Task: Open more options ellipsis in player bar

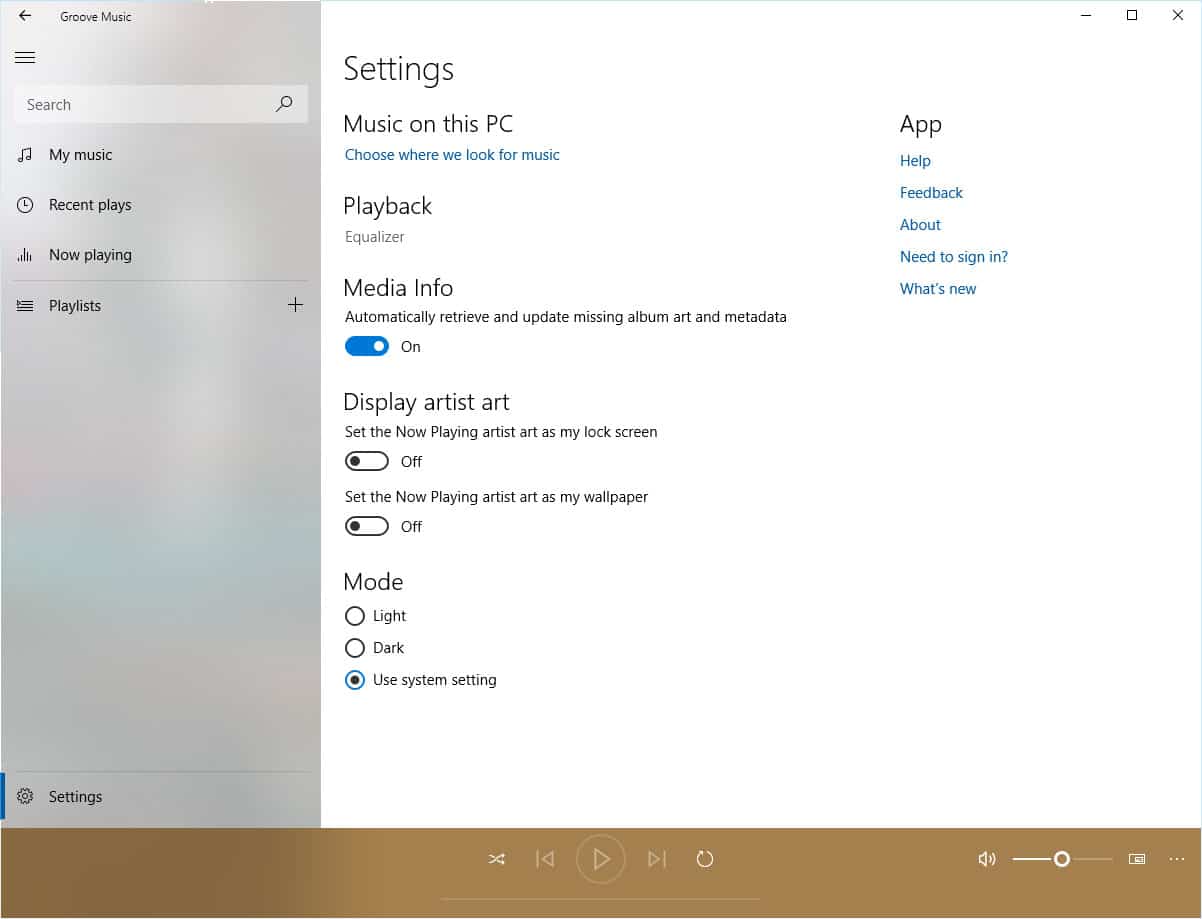Action: (x=1177, y=859)
